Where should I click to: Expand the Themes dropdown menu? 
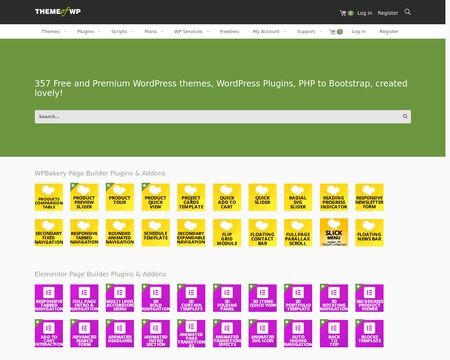(54, 31)
